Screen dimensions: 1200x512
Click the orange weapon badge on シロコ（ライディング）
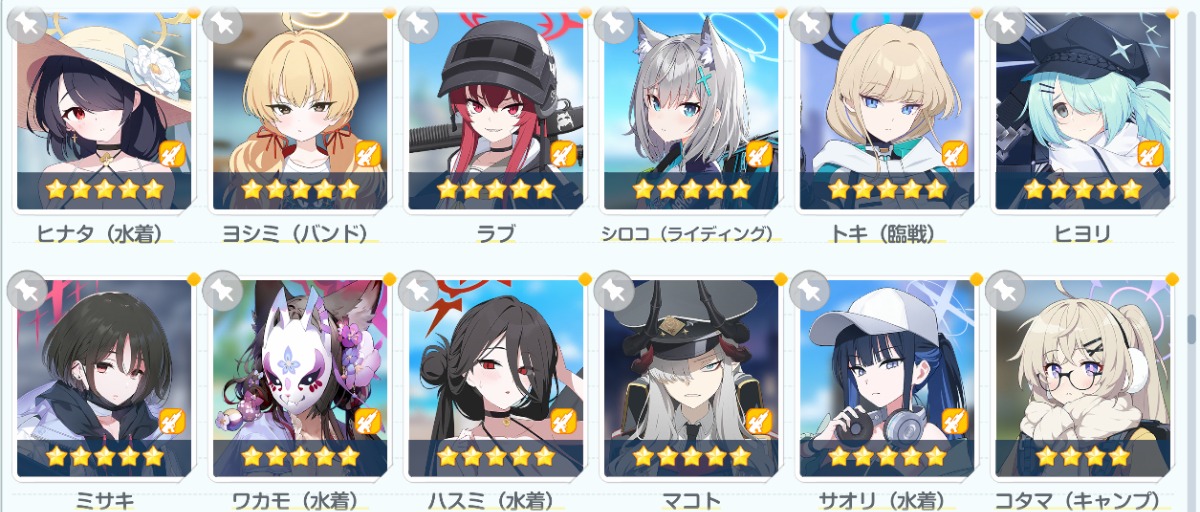coord(760,154)
